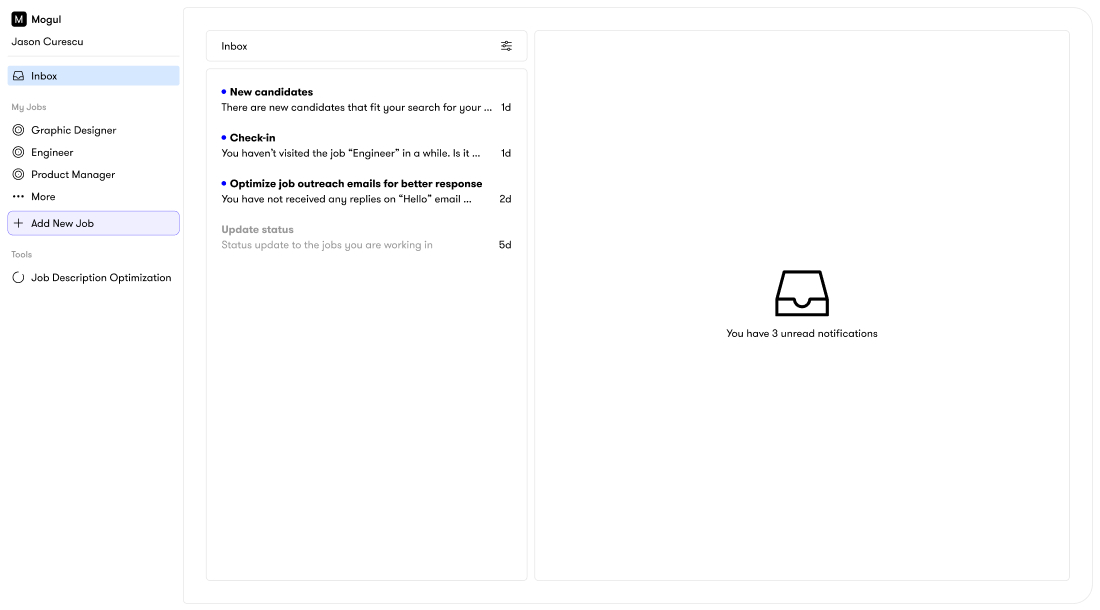Click the target icon next to Product Manager
1100x610 pixels.
tap(18, 174)
